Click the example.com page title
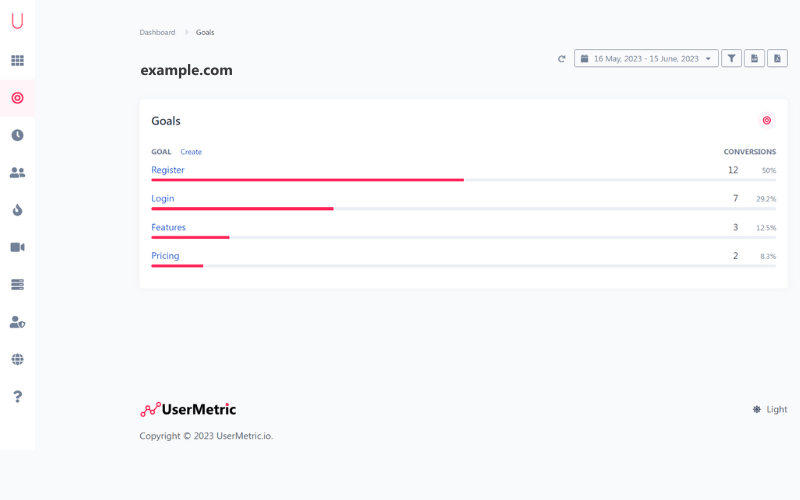The height and width of the screenshot is (500, 800). [x=186, y=70]
